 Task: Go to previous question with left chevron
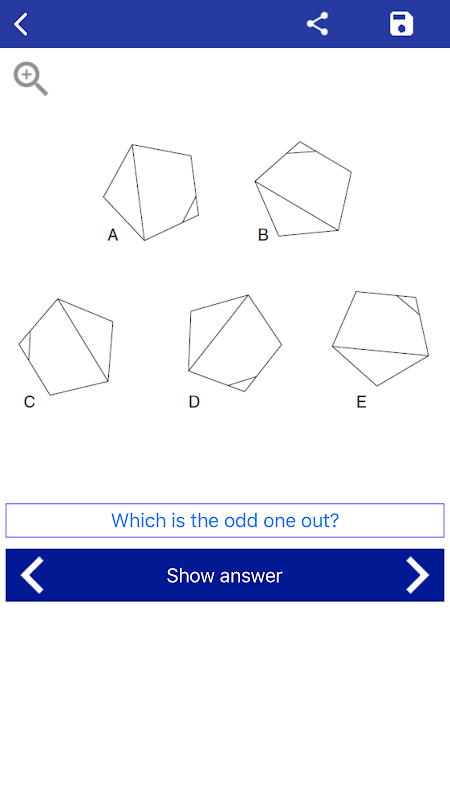coord(32,575)
